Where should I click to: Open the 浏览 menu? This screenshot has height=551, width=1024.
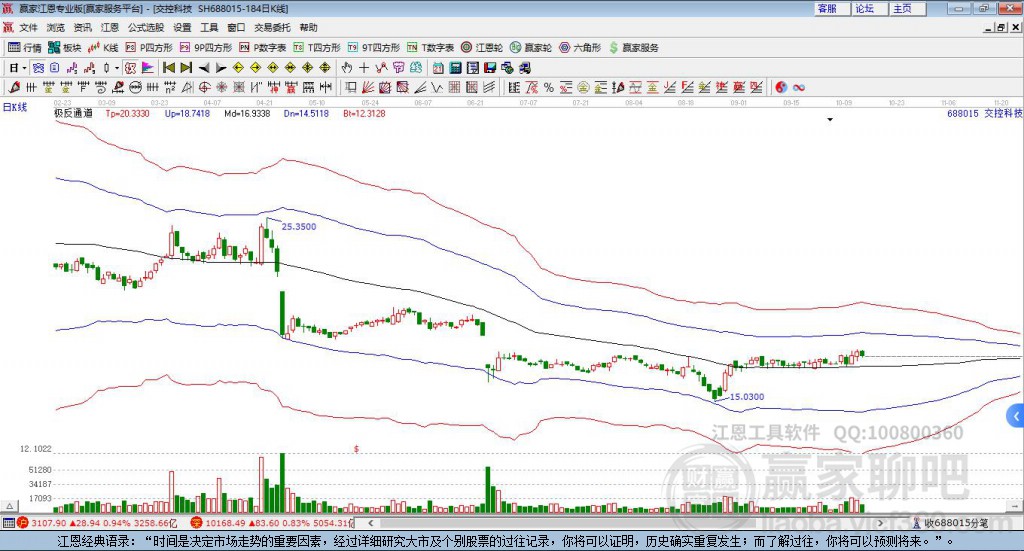56,27
